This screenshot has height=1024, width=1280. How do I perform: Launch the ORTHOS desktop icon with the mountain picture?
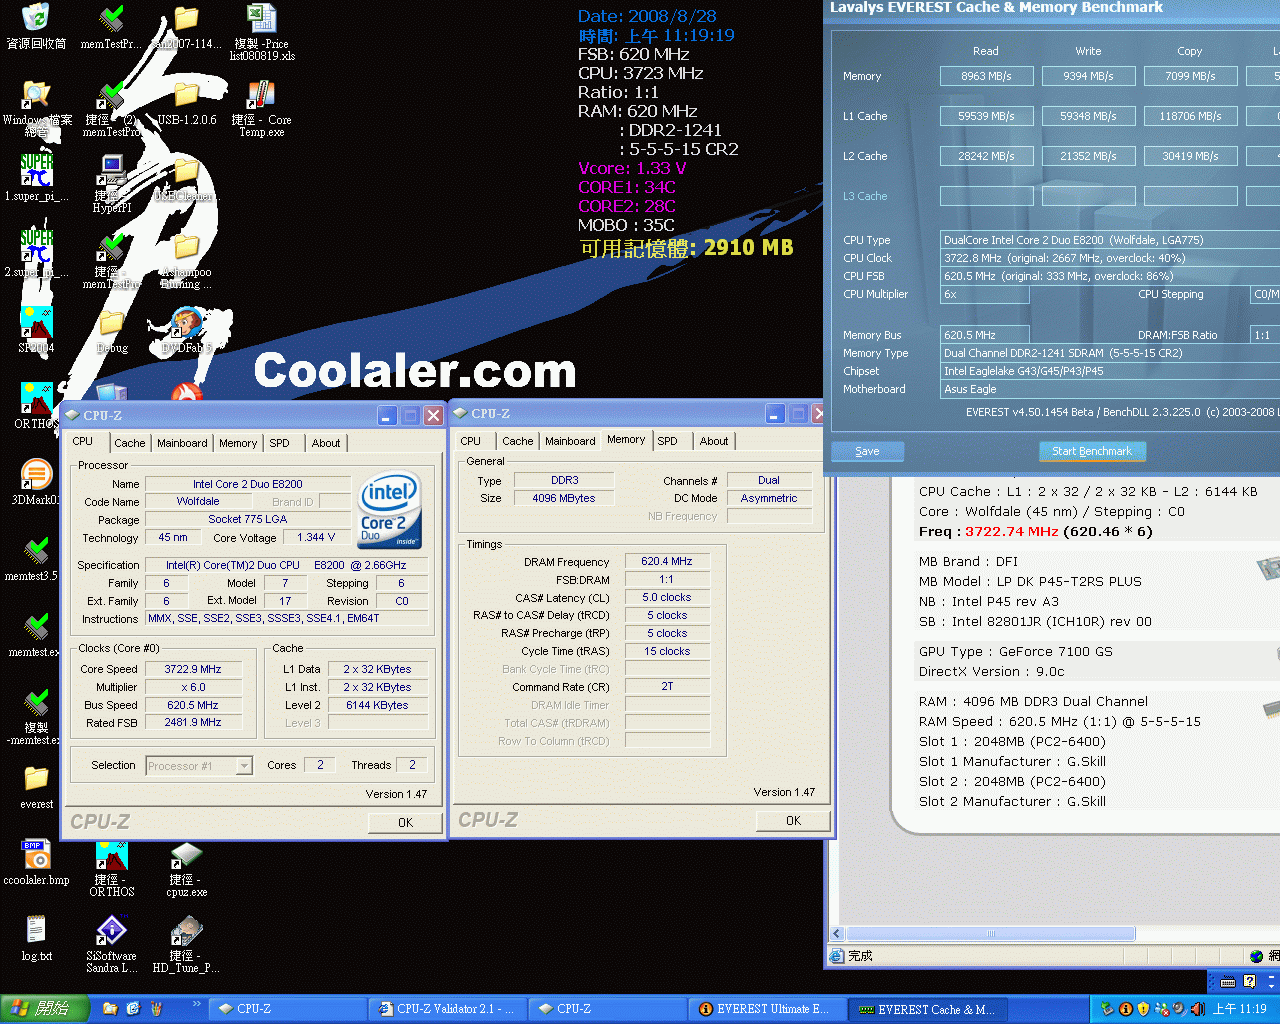click(x=36, y=398)
